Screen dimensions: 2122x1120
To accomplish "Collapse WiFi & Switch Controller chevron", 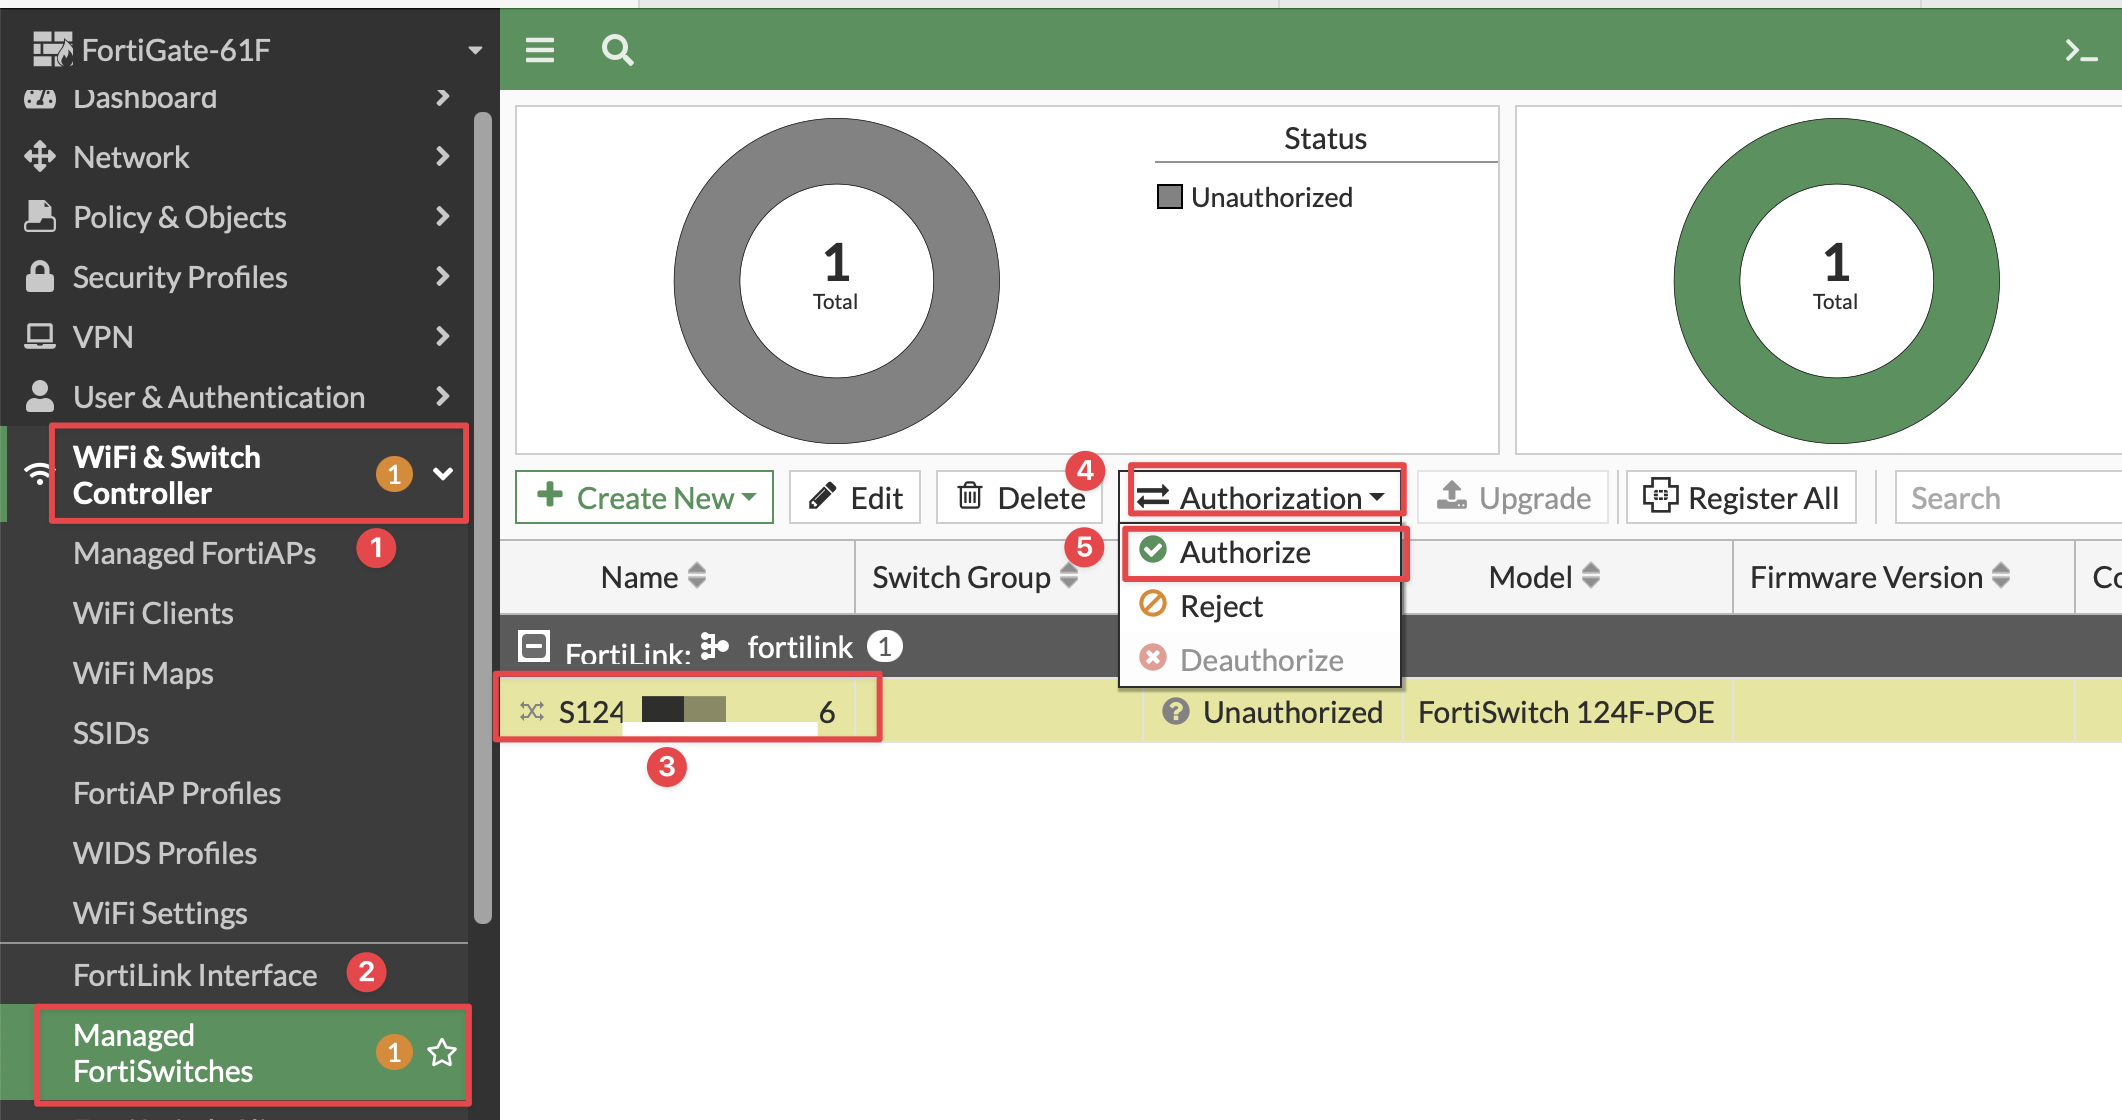I will click(x=443, y=474).
